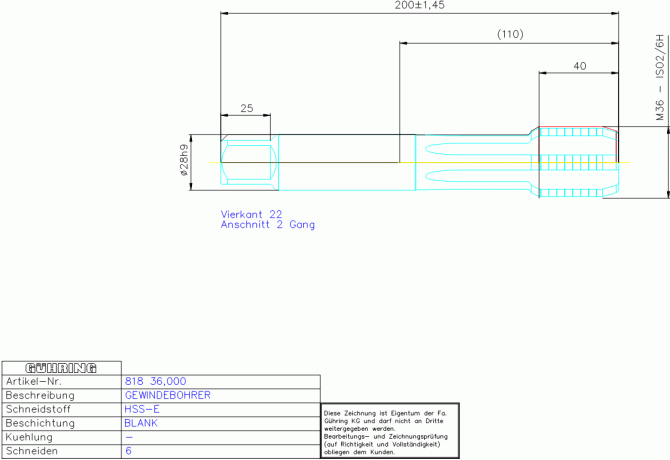
Task: Click the GEWINDEBOHRER description value
Action: 168,396
